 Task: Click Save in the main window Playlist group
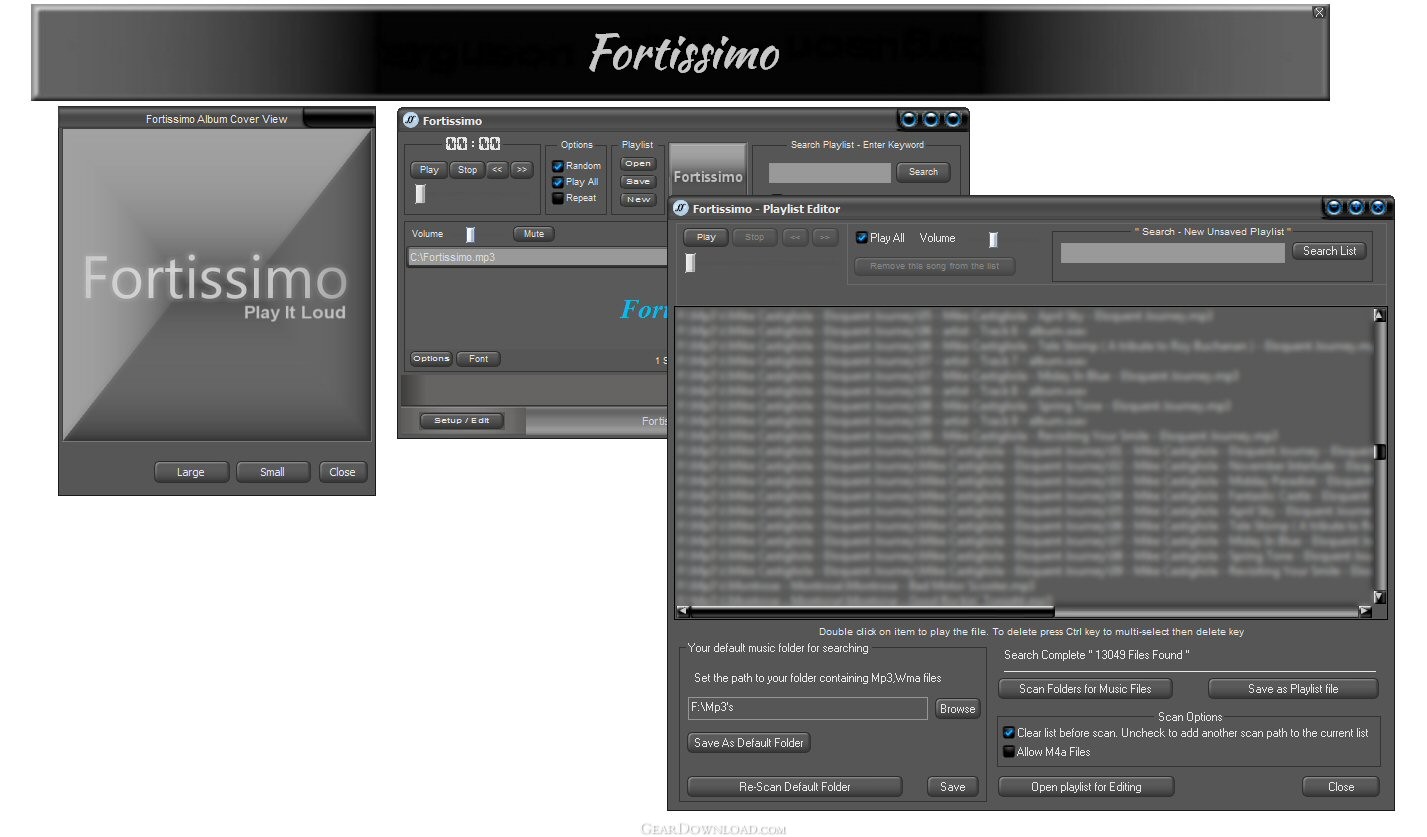click(638, 182)
